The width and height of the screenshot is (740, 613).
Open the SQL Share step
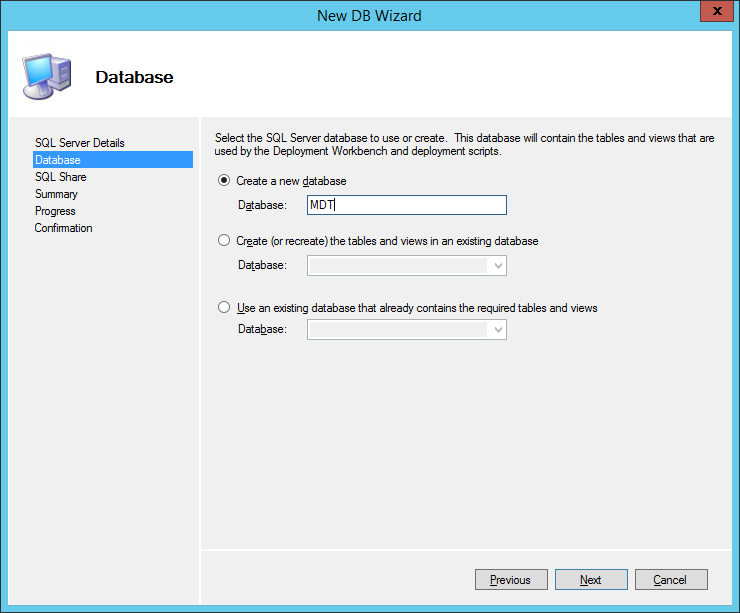coord(61,177)
